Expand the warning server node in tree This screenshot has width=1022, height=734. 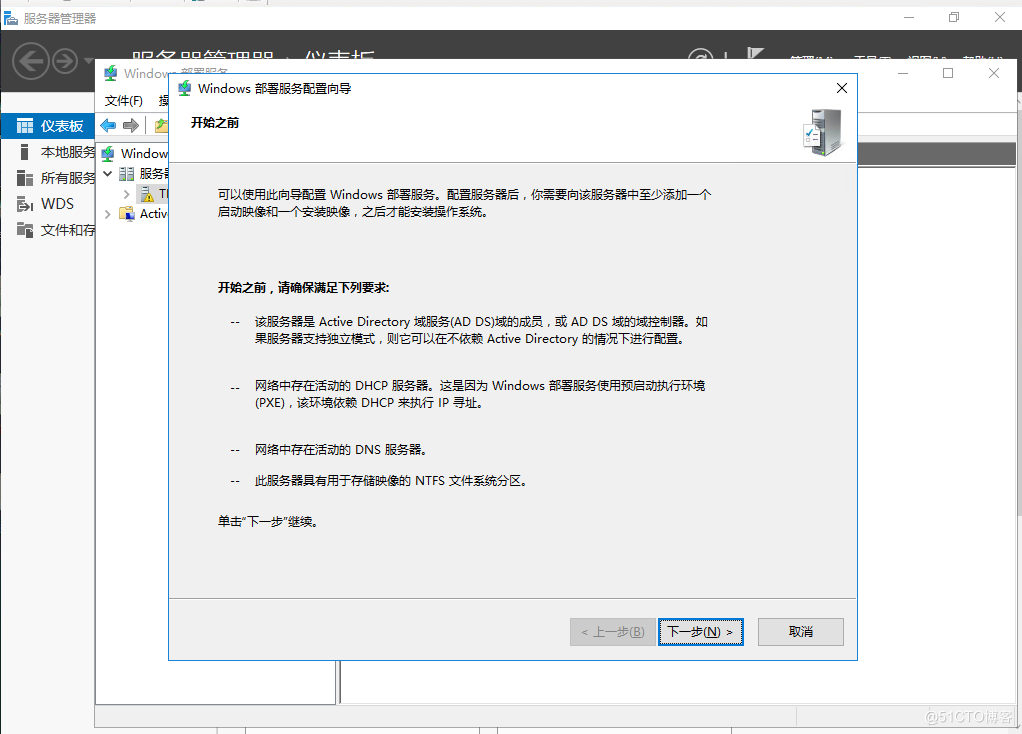(x=126, y=194)
